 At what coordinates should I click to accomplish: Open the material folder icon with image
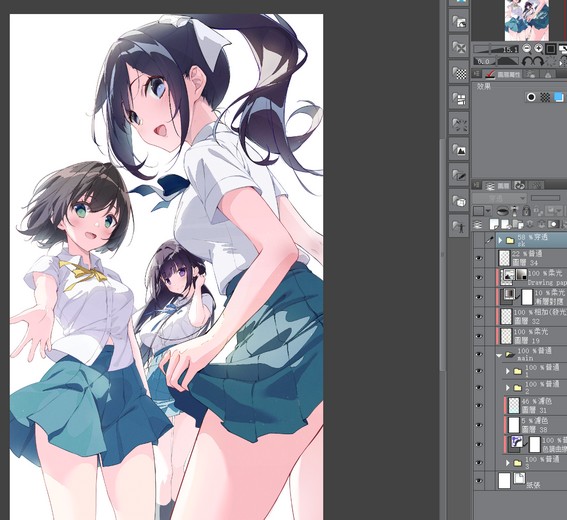(x=459, y=21)
